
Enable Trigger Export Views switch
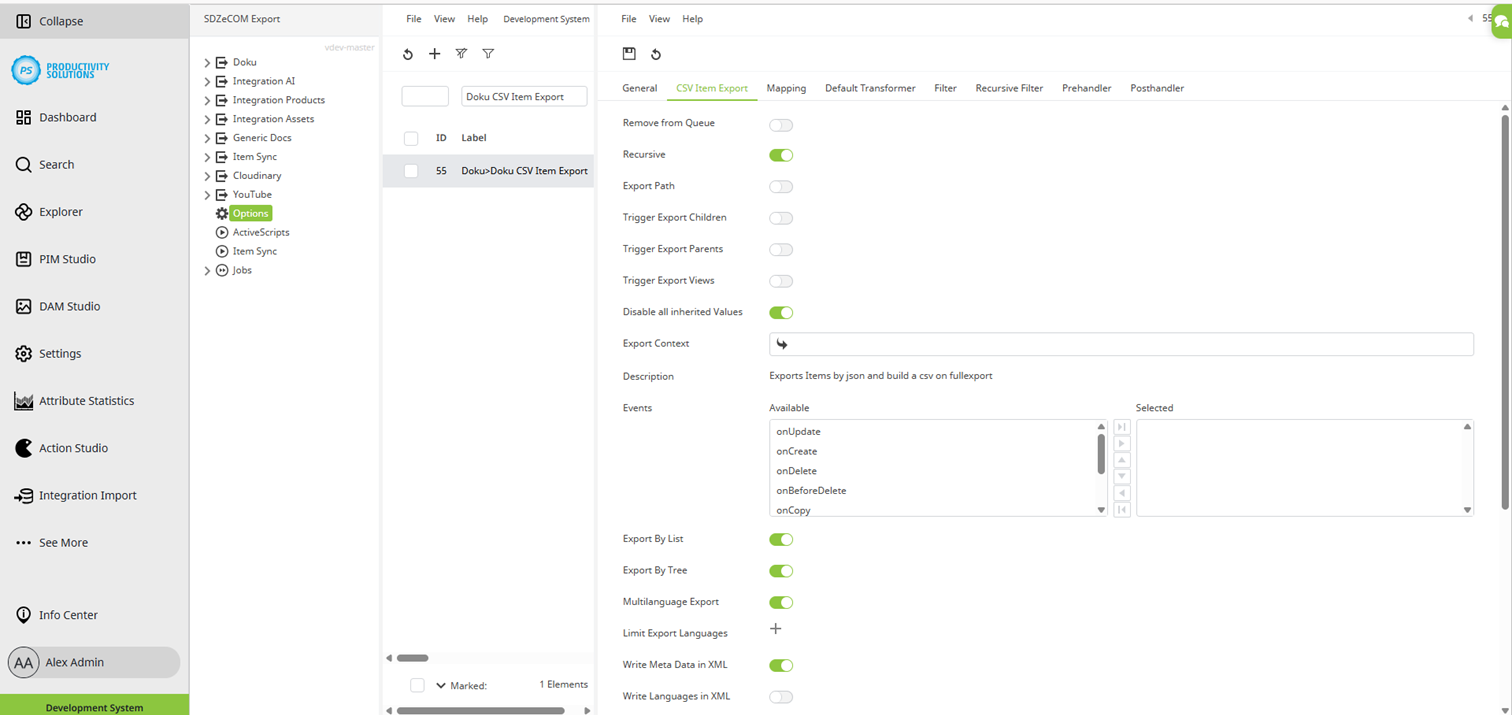[781, 281]
